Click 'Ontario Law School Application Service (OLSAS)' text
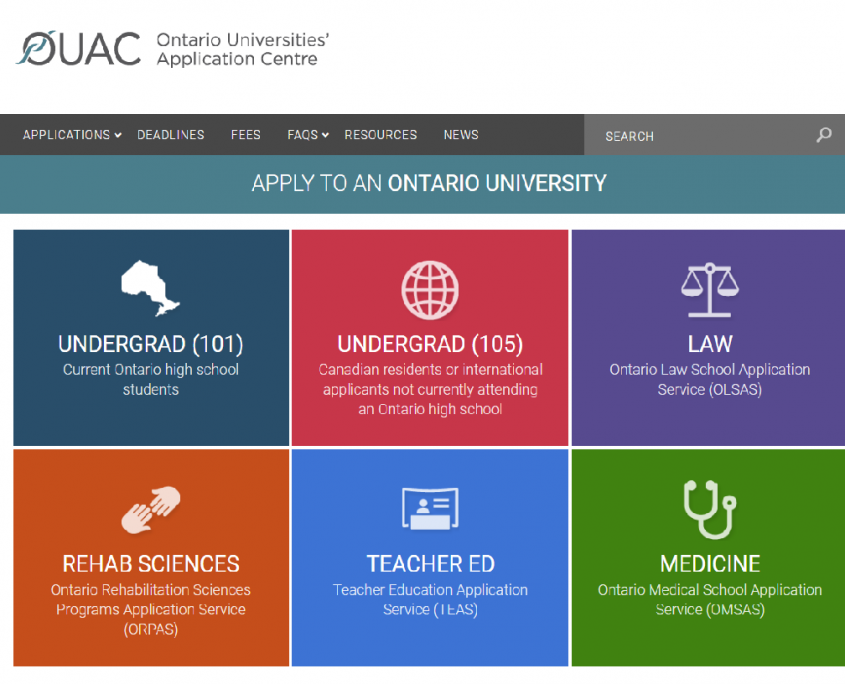Image resolution: width=845 pixels, height=684 pixels. point(710,379)
